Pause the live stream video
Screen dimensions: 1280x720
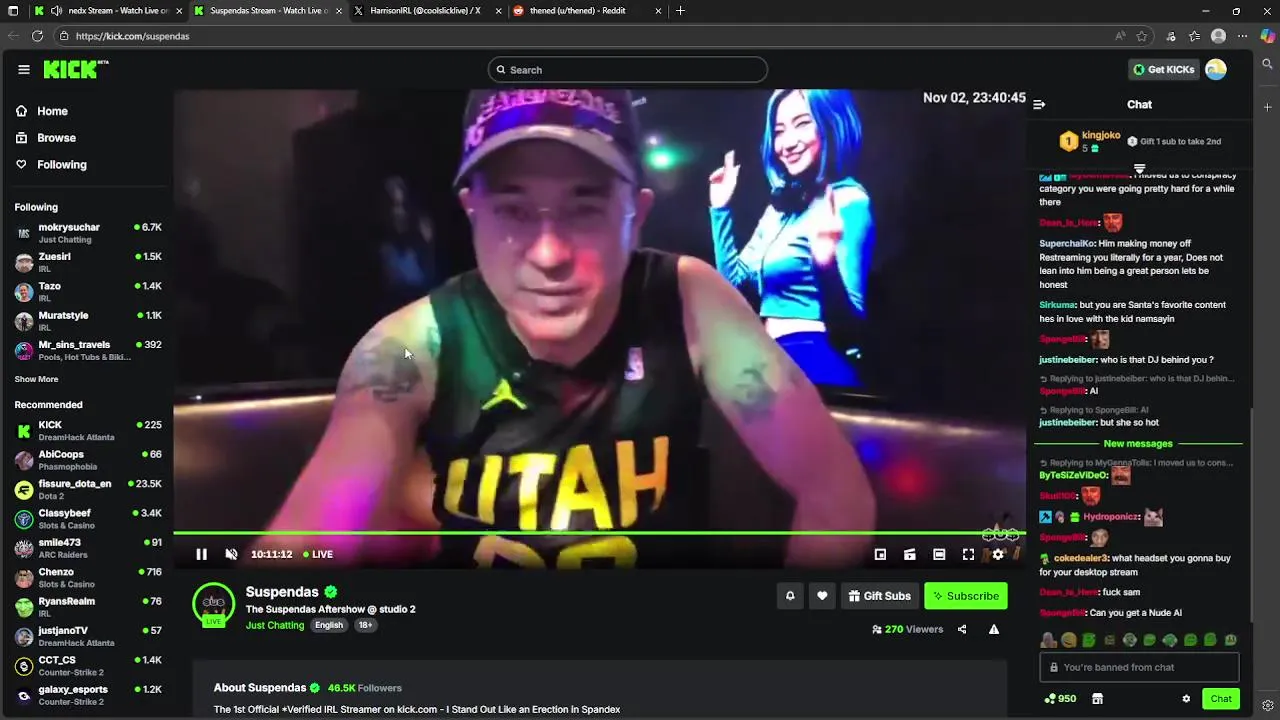(201, 554)
